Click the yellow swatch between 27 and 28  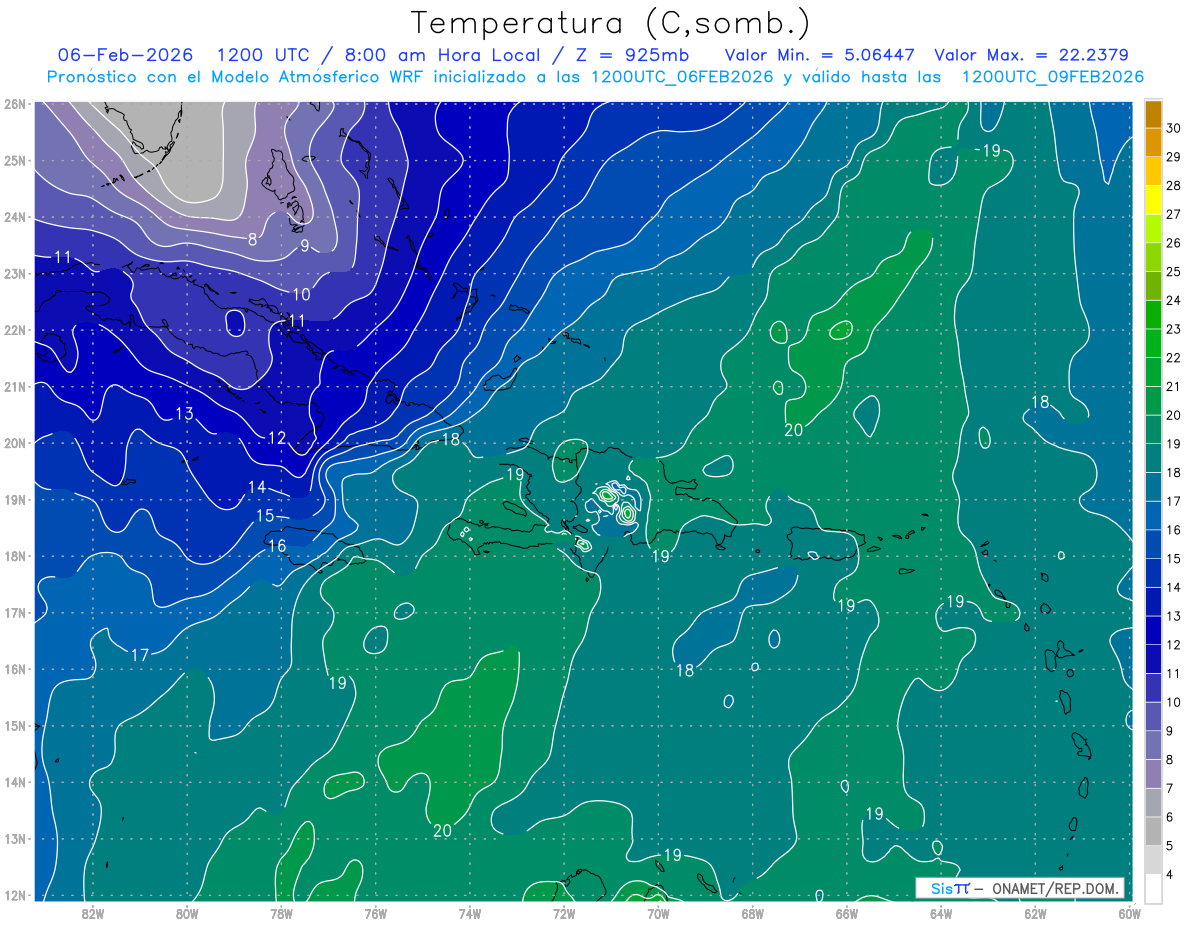[x=1153, y=200]
